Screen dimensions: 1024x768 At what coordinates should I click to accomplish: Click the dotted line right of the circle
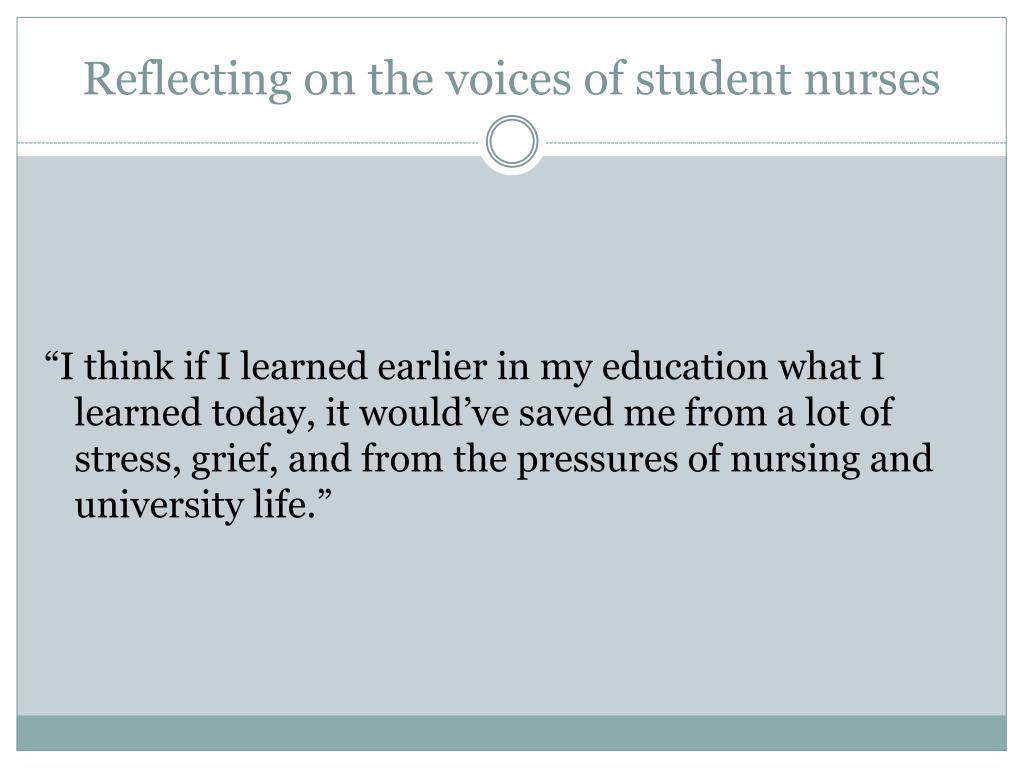pos(775,142)
